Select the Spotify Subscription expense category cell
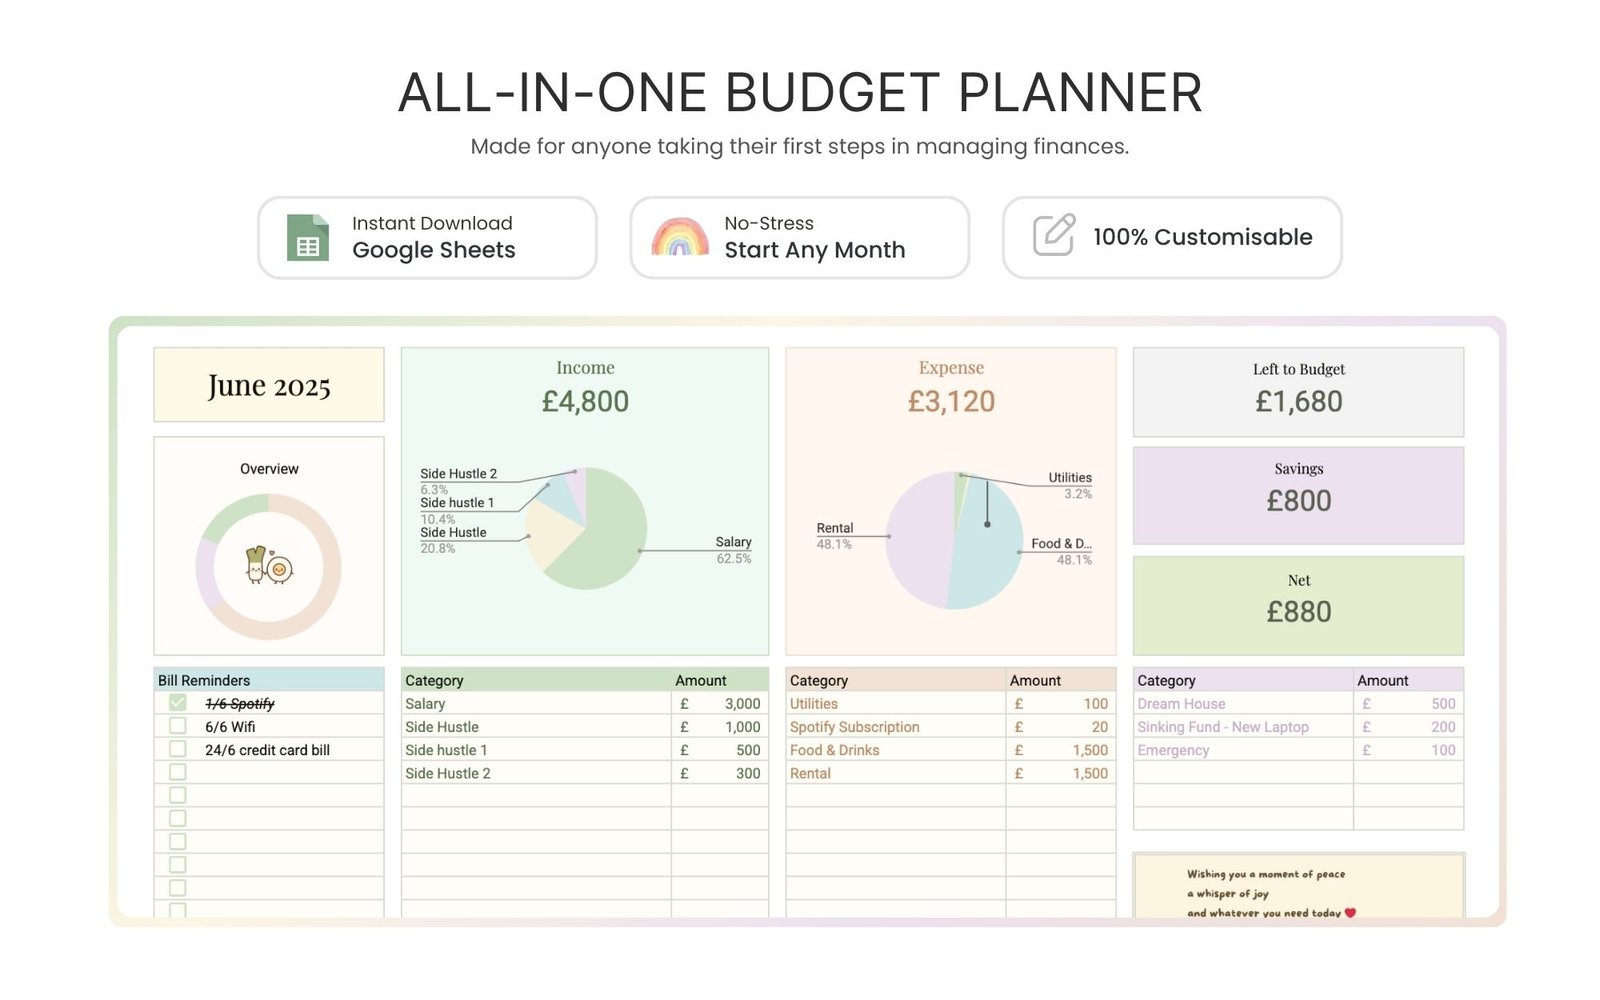 (894, 727)
